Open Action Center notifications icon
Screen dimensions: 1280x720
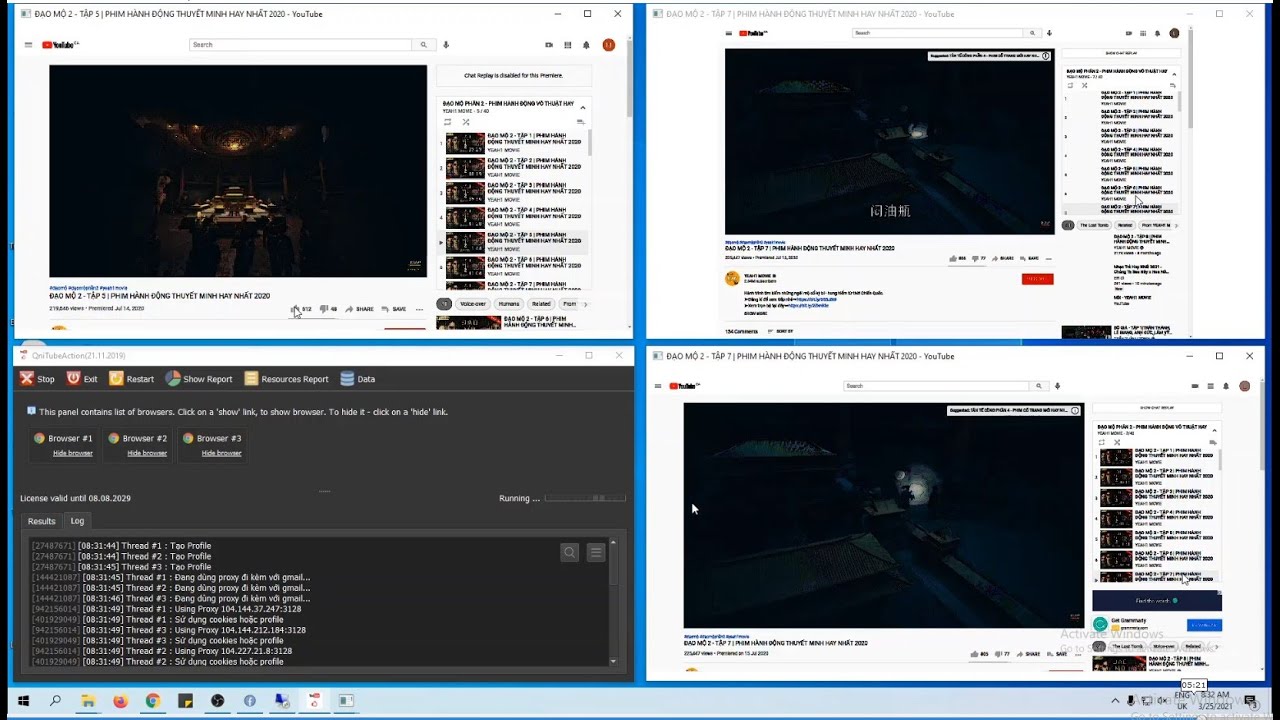click(1250, 701)
